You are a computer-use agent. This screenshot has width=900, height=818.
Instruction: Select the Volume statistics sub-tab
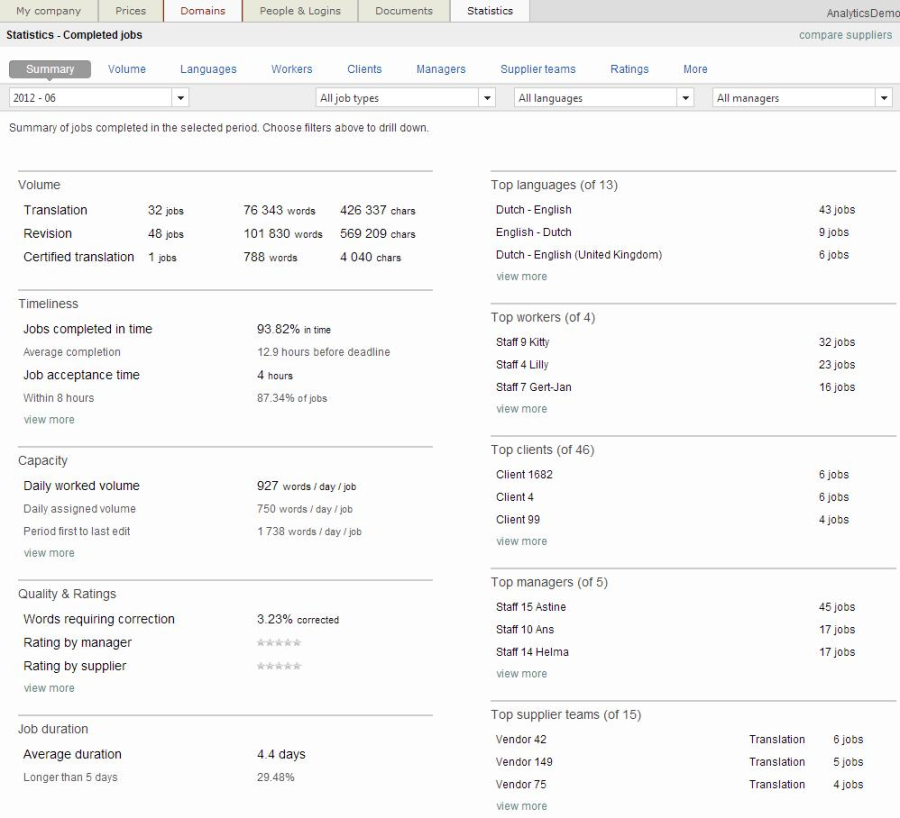point(127,69)
